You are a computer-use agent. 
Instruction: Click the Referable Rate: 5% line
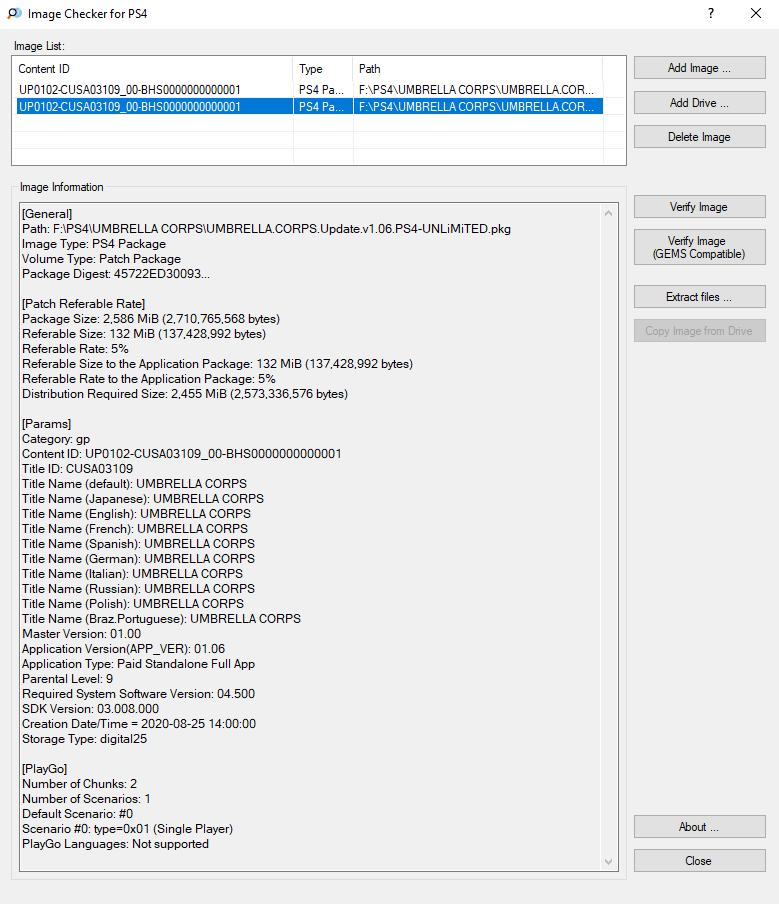(x=76, y=349)
